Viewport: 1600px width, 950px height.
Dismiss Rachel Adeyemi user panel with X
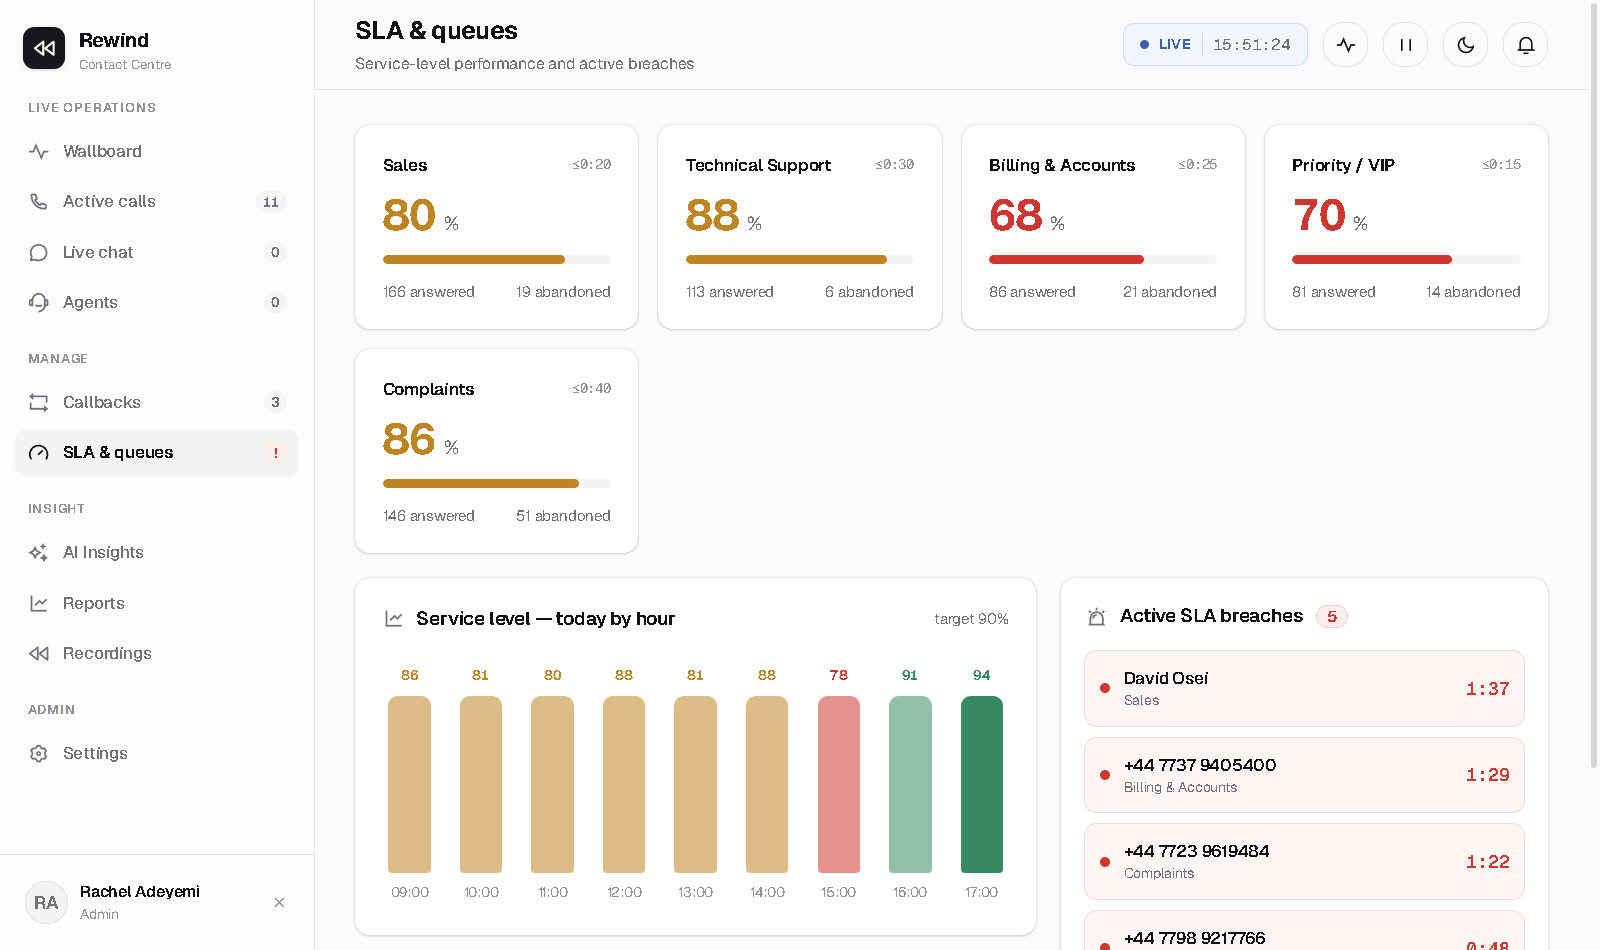click(279, 903)
